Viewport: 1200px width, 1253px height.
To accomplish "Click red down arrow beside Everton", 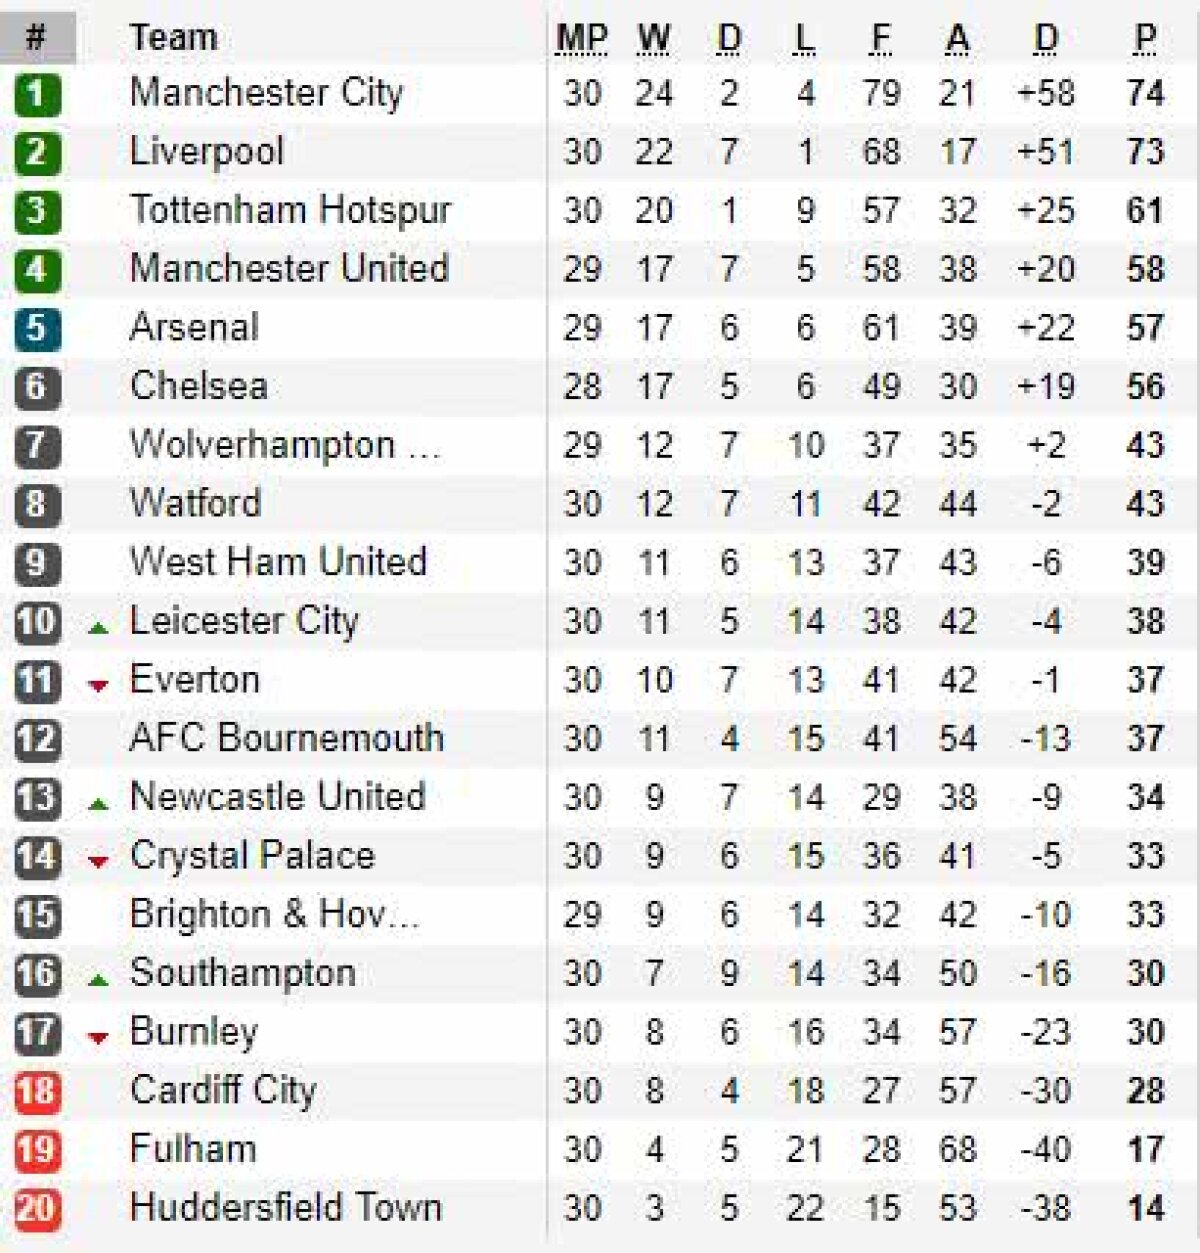I will [x=98, y=686].
